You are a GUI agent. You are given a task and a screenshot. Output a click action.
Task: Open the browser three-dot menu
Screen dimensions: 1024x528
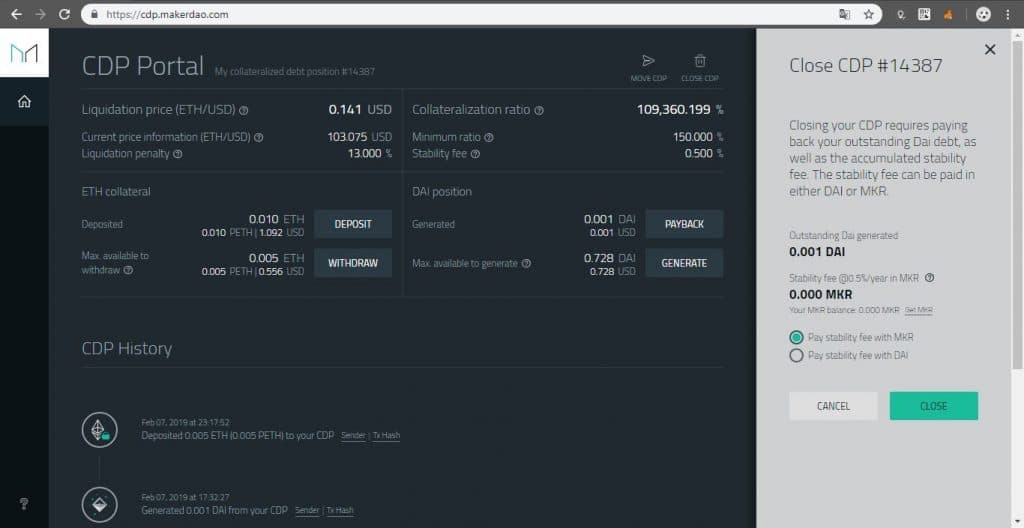pos(1008,14)
